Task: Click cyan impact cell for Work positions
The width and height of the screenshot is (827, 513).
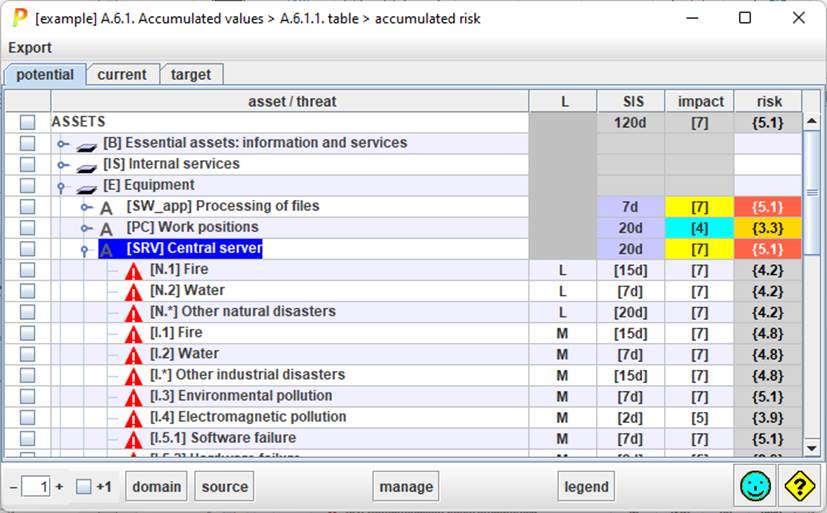Action: pos(699,228)
